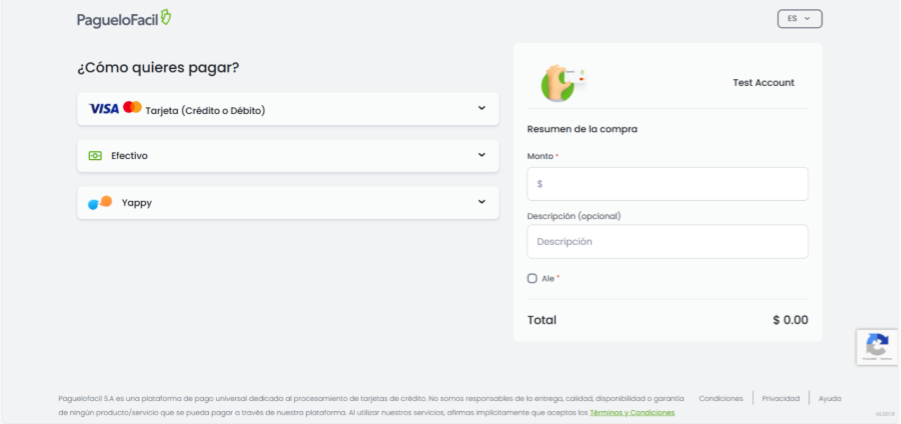
Task: Open the Condiciones footer link
Action: pyautogui.click(x=721, y=398)
